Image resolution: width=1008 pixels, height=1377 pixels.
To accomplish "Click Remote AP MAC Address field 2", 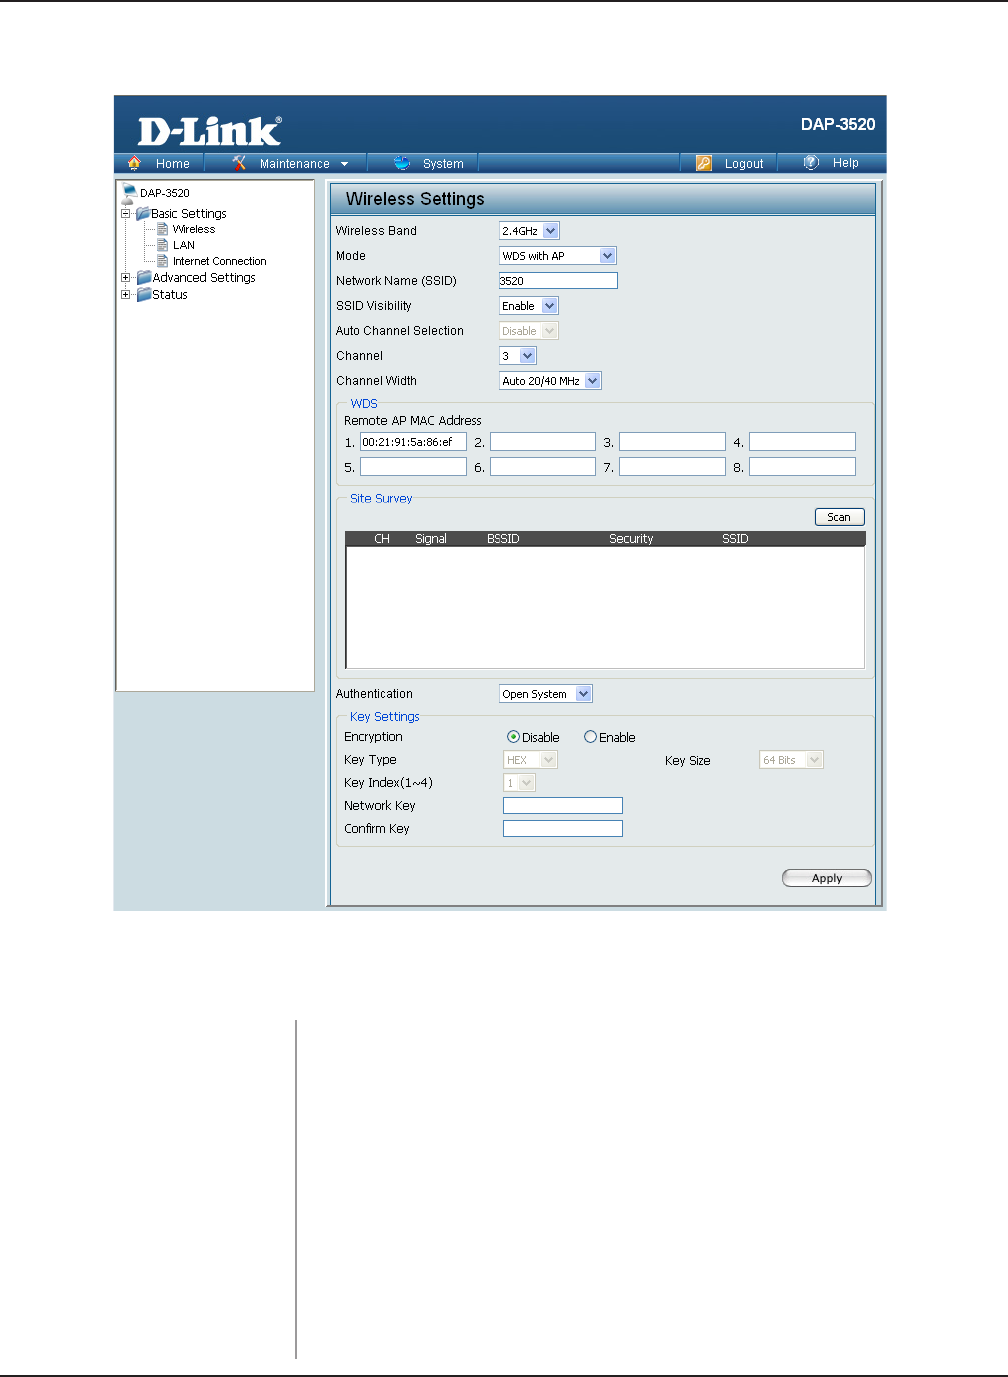I will coord(543,441).
